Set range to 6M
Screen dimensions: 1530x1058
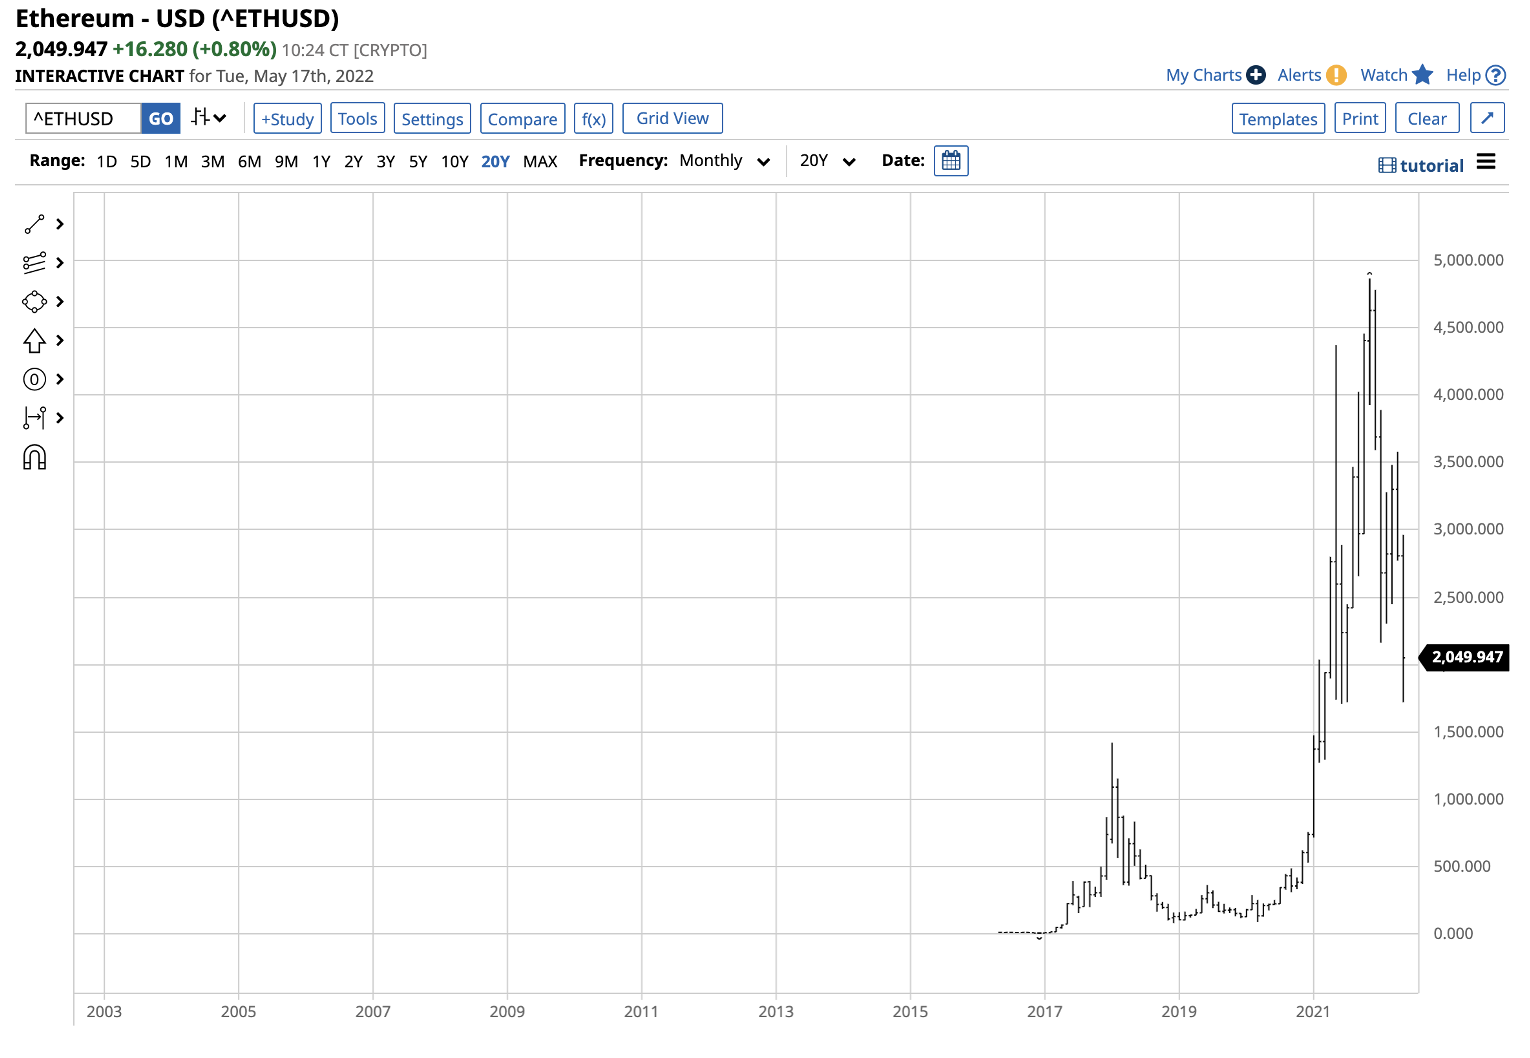coord(250,162)
